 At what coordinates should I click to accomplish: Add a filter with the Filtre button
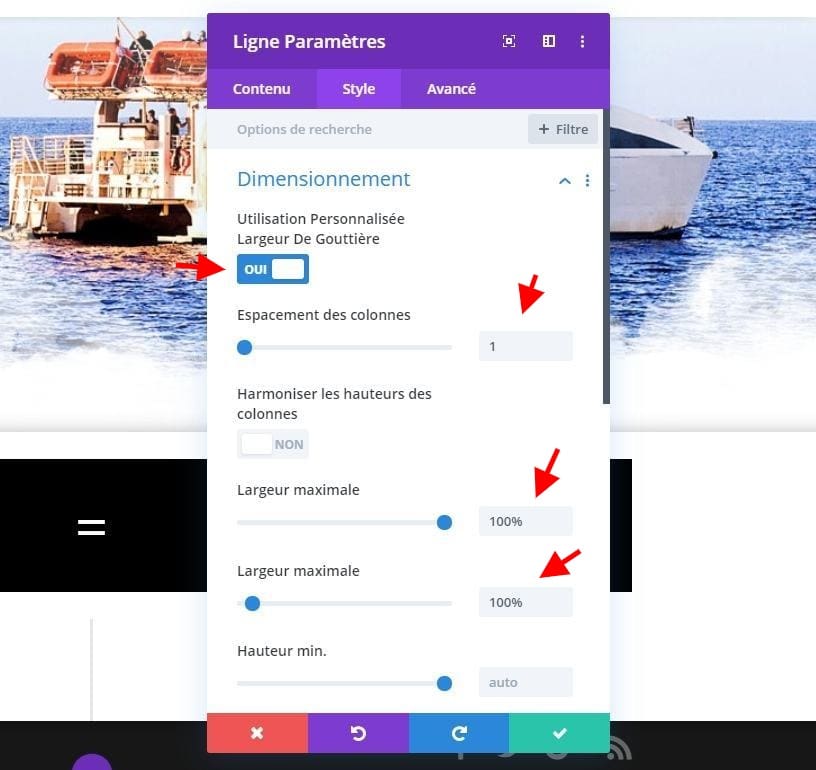click(x=563, y=129)
